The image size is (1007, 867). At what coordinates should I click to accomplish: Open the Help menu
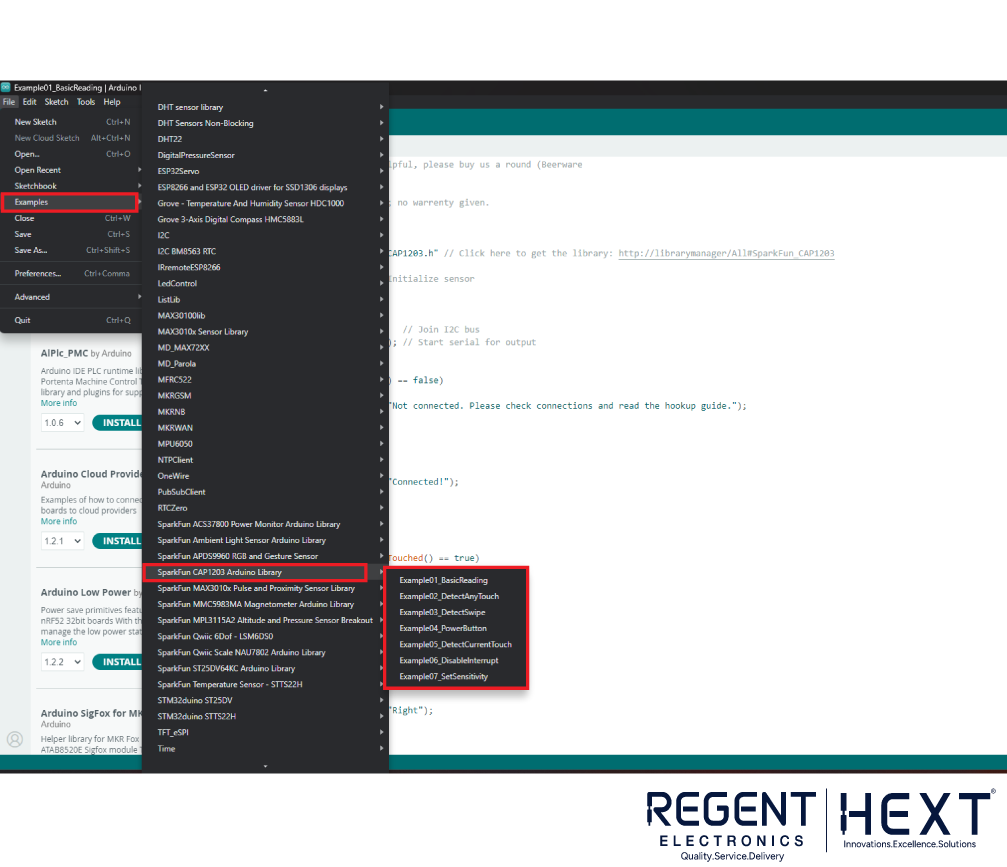(112, 102)
